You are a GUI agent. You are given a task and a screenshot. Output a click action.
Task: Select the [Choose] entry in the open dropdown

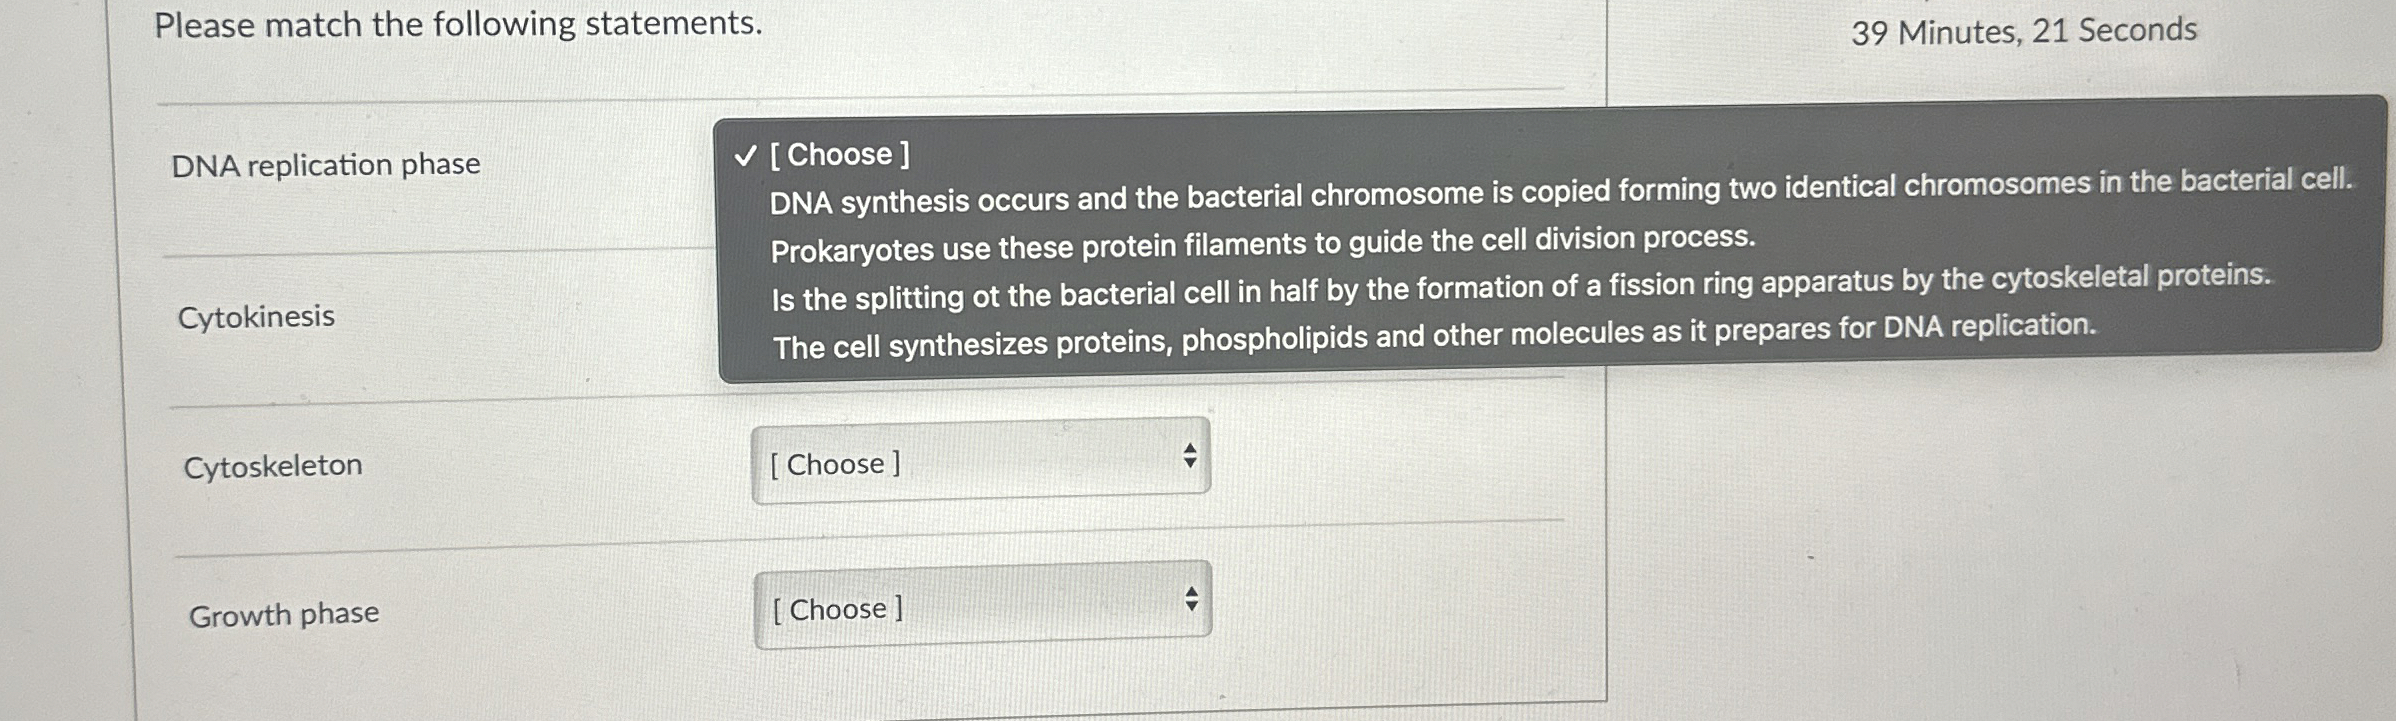coord(840,155)
